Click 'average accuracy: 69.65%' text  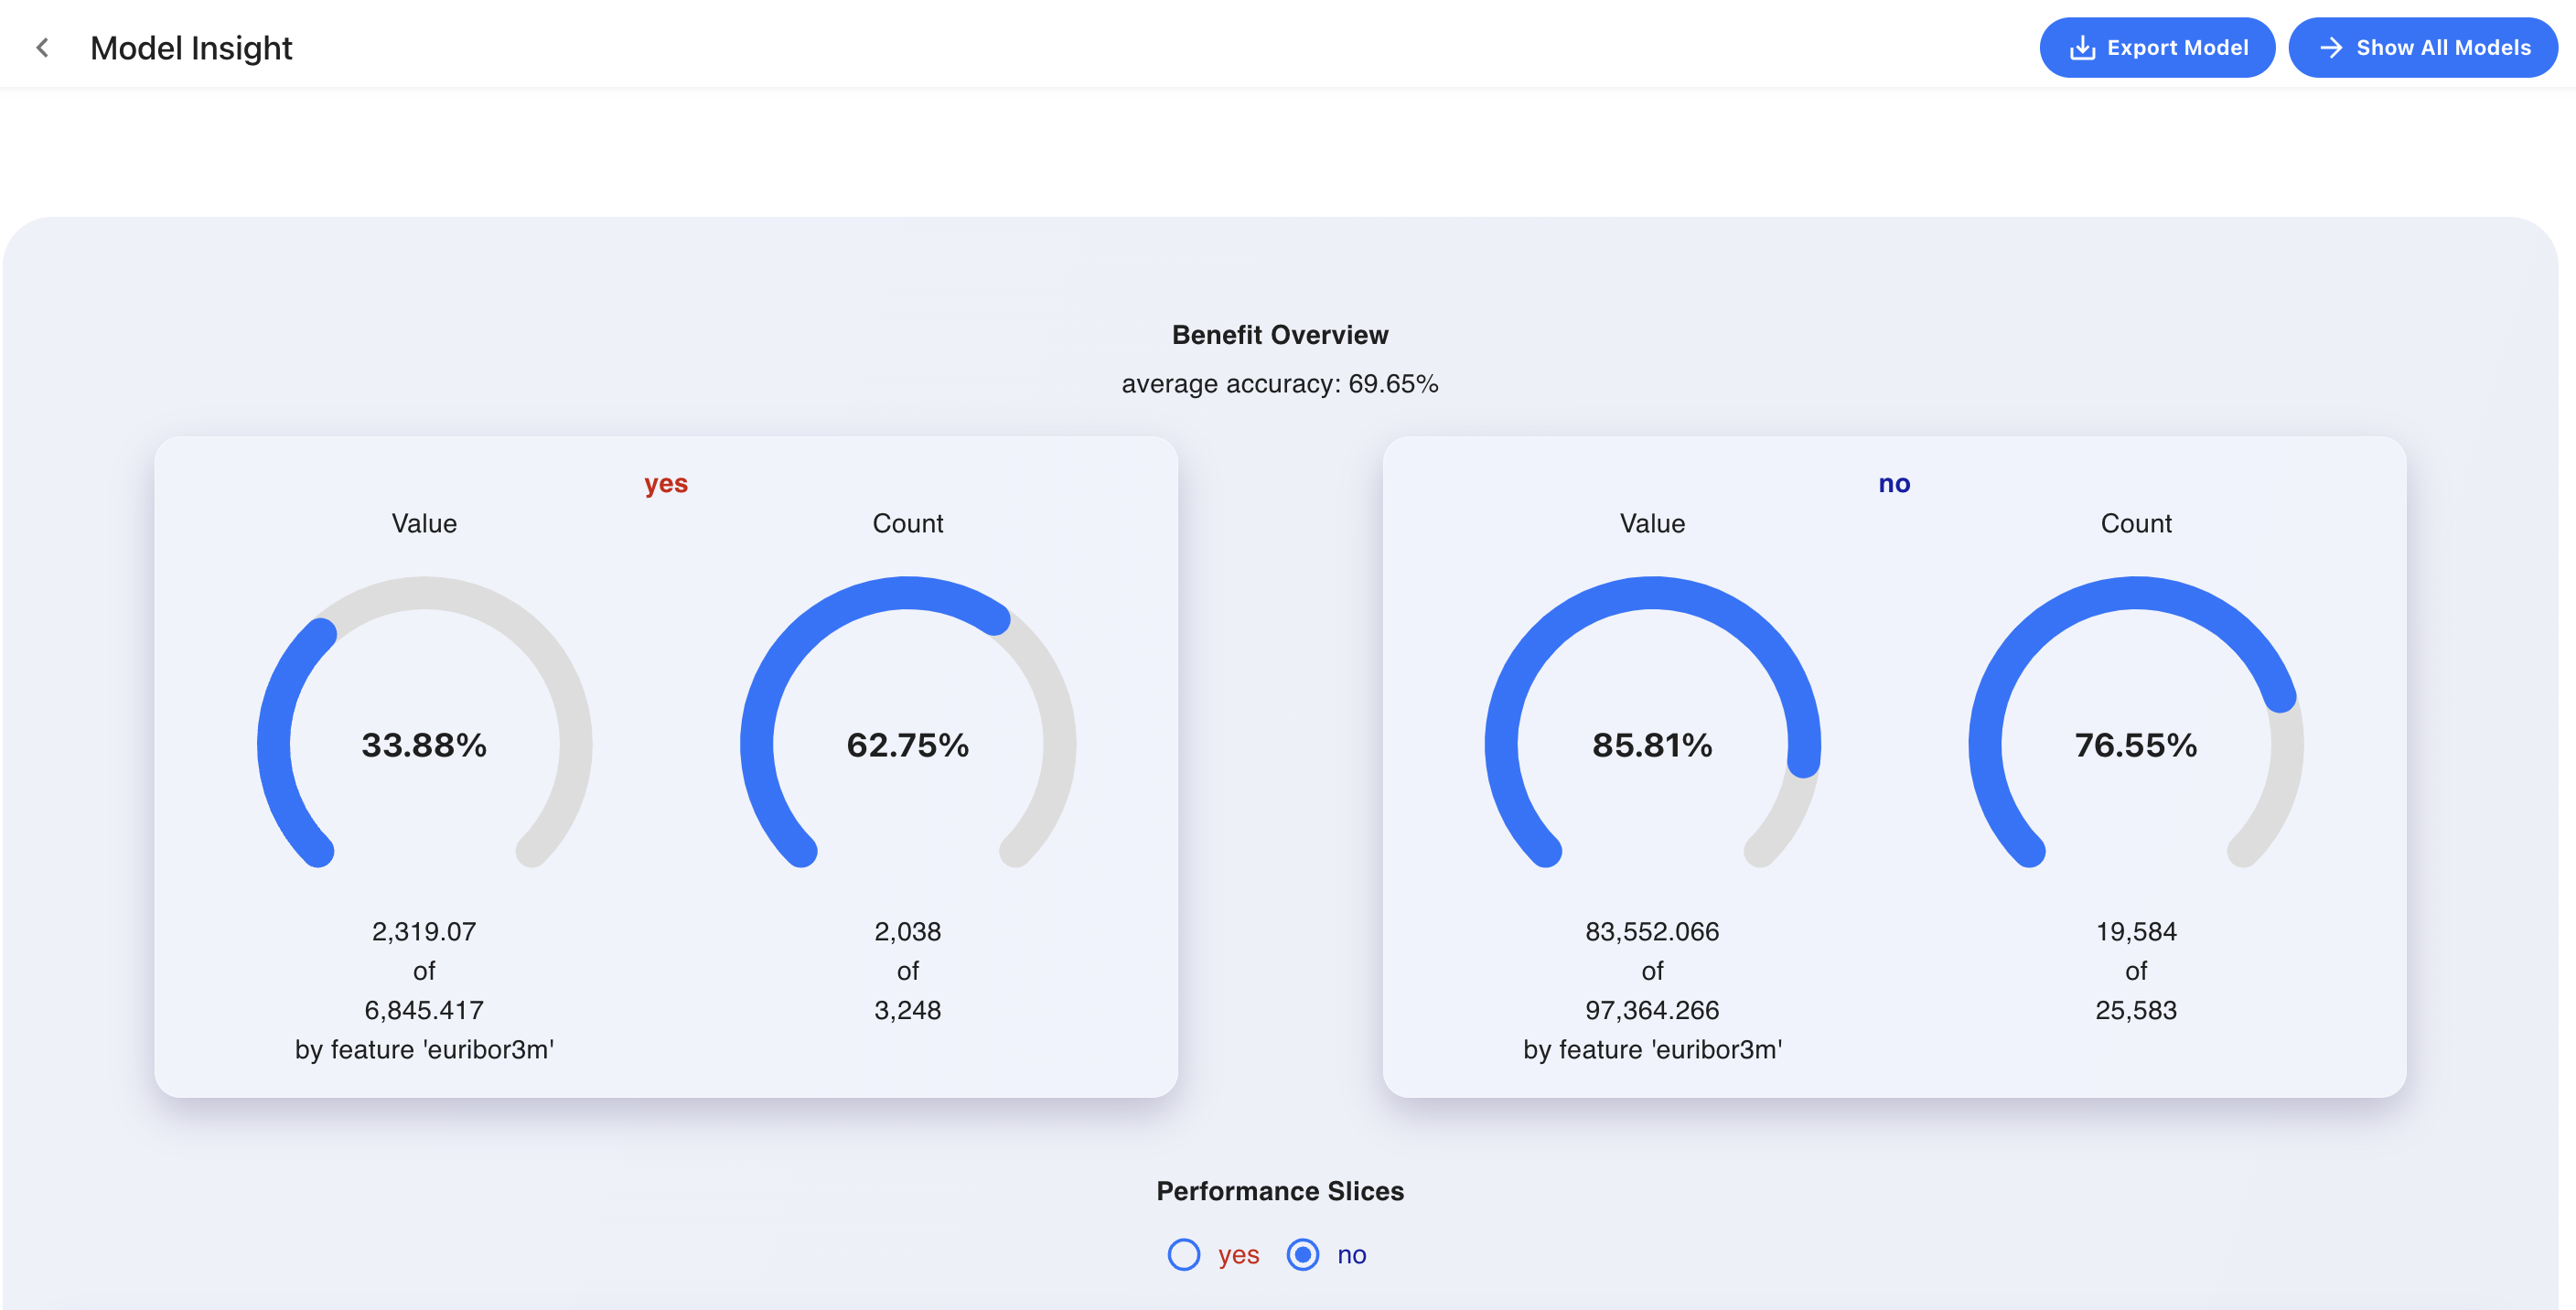tap(1280, 383)
